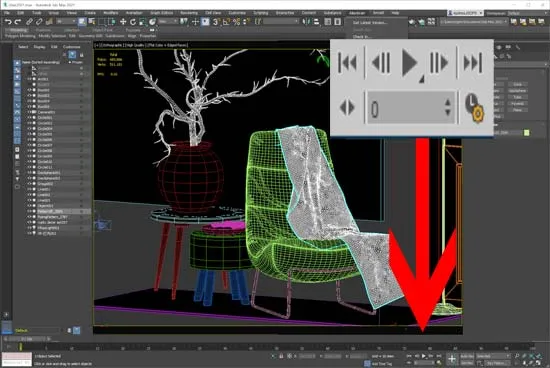Choose the Rectangular Selection Region icon
The width and height of the screenshot is (550, 368).
(102, 22)
